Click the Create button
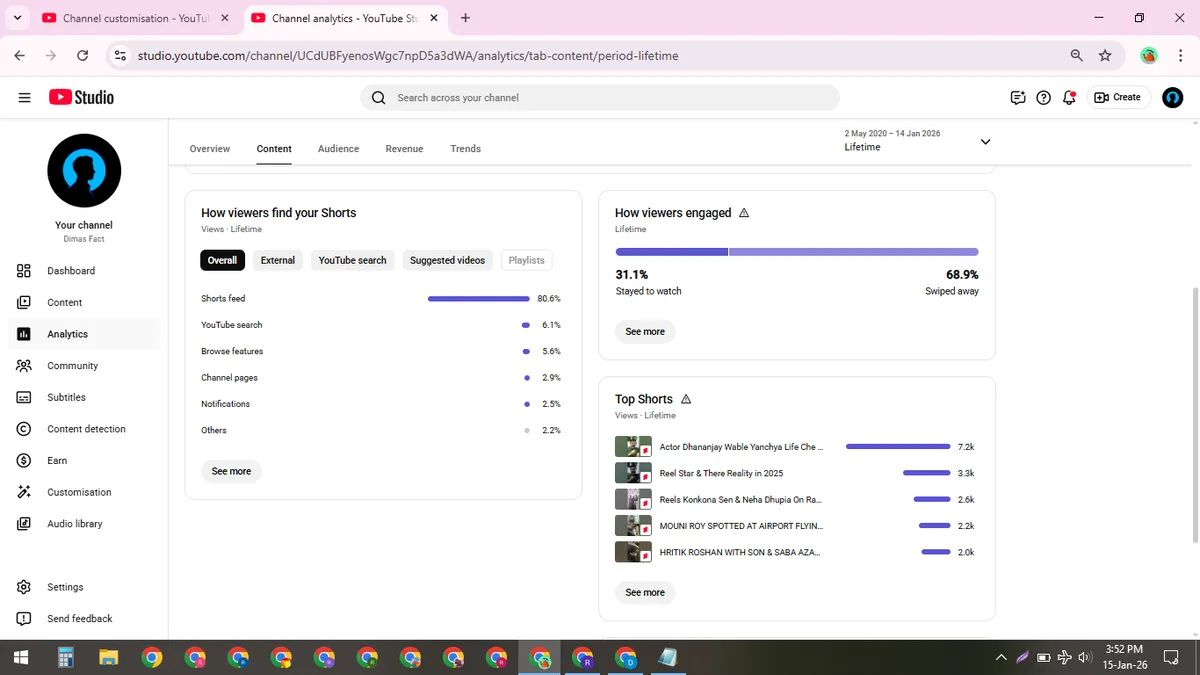1200x675 pixels. pyautogui.click(x=1117, y=97)
